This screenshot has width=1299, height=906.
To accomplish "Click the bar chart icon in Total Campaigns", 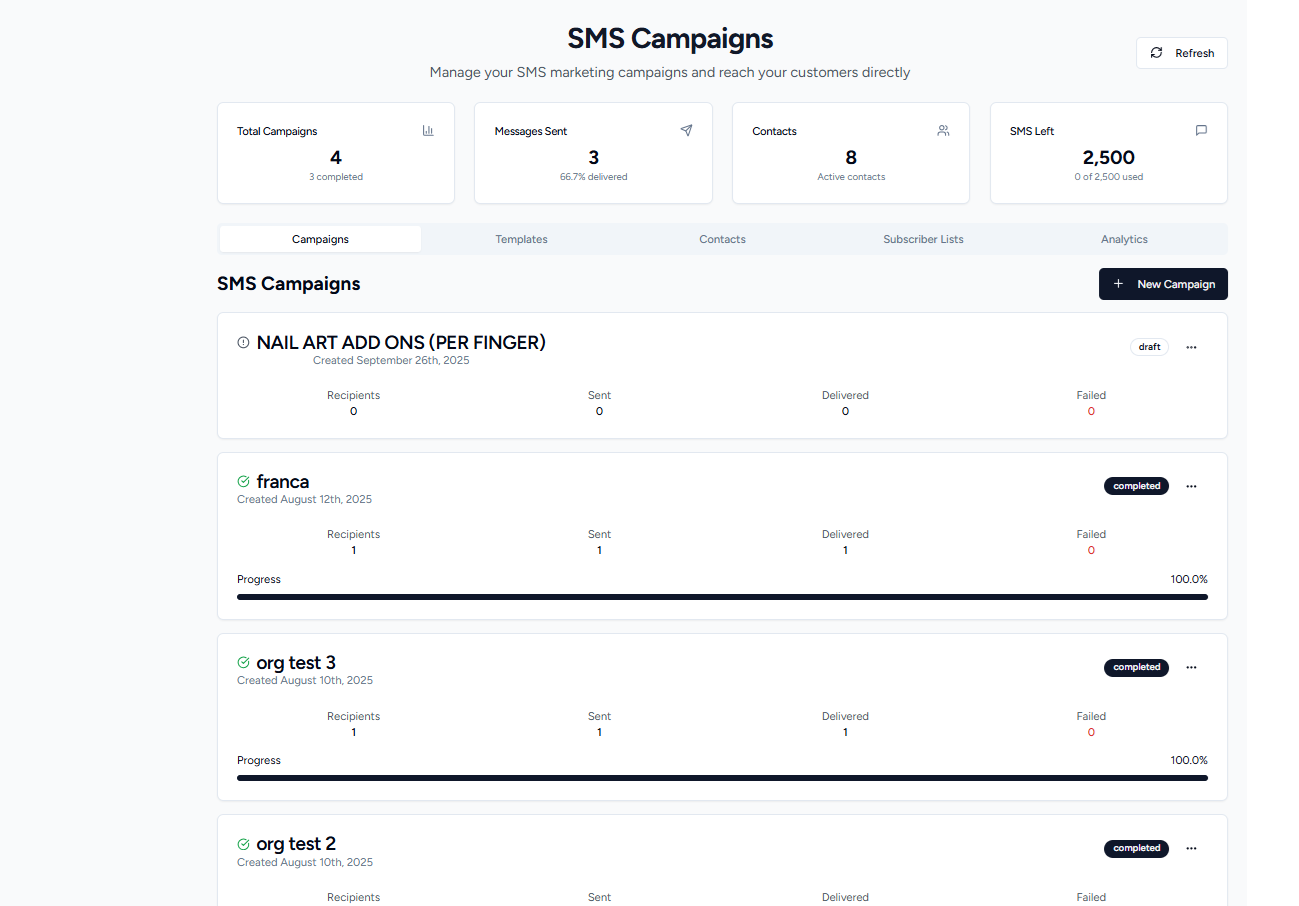I will coord(428,131).
